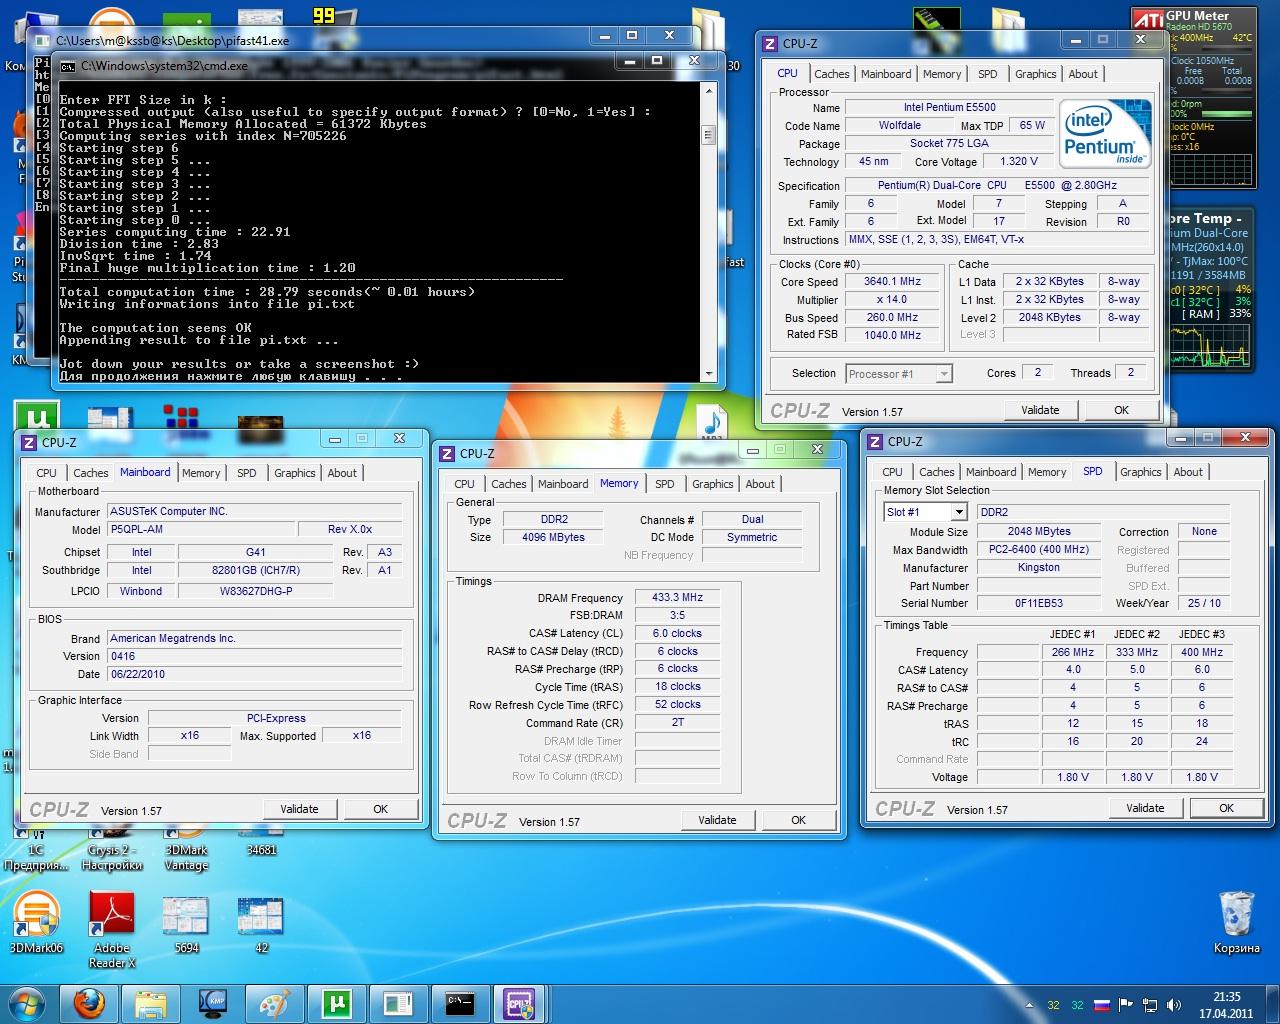The image size is (1280, 1024).
Task: Open the 42 screenshot file on desktop
Action: (261, 923)
